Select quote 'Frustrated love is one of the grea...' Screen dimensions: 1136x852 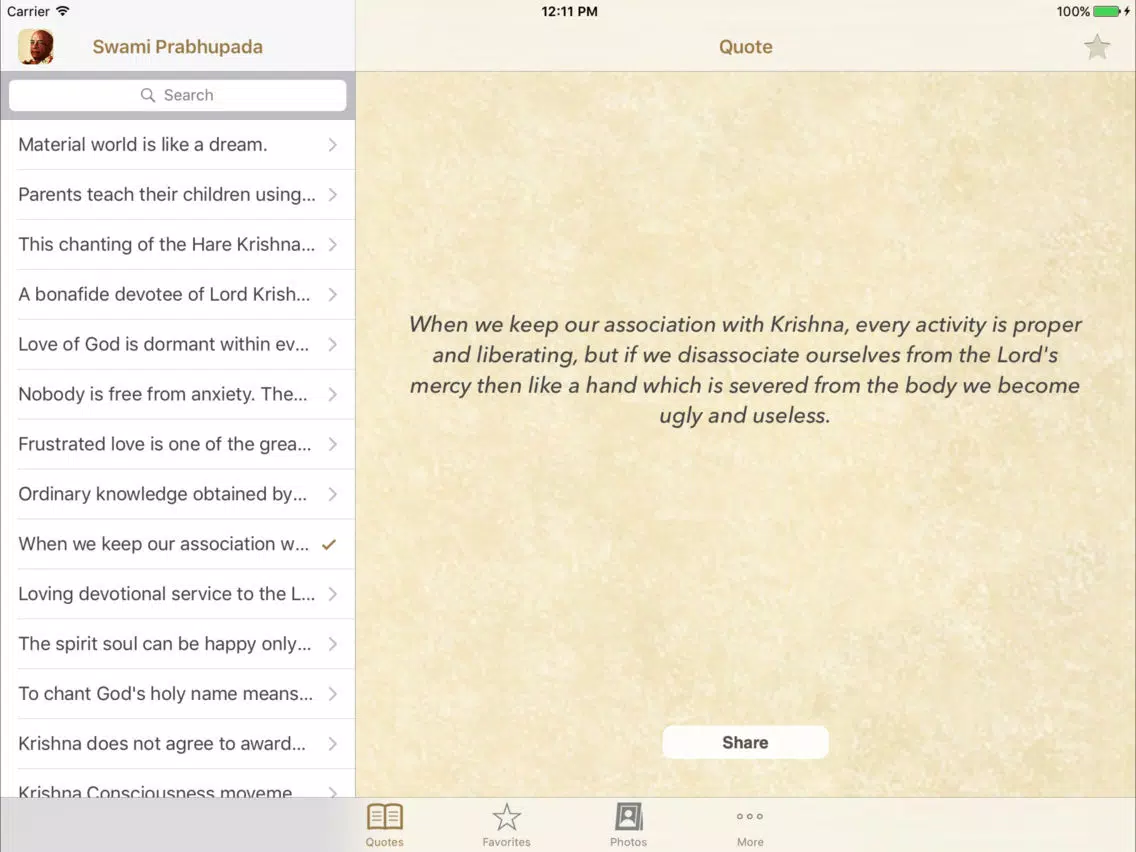tap(178, 444)
